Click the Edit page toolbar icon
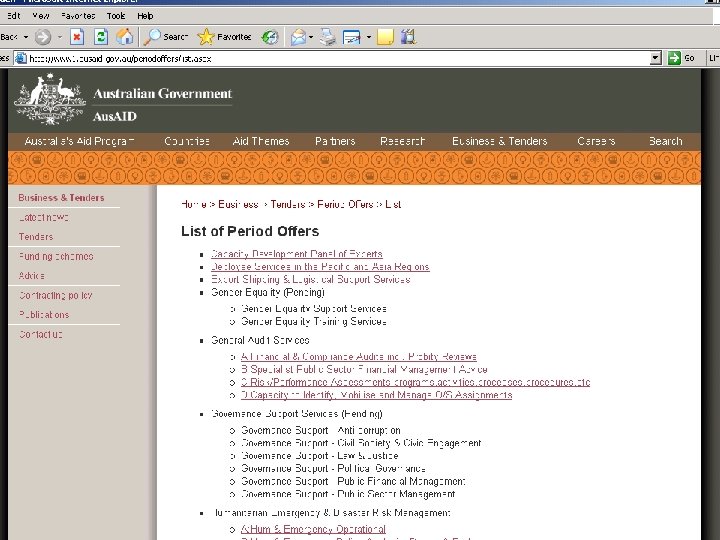 352,37
